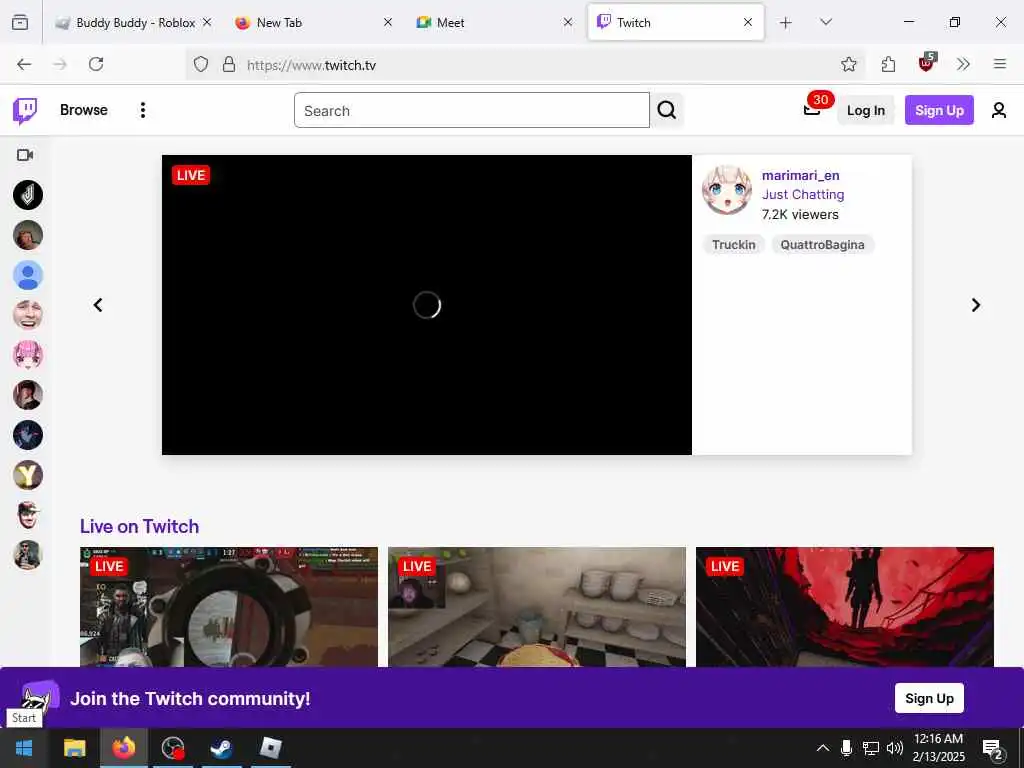This screenshot has width=1024, height=768.
Task: Click the QuattroBagina tag
Action: [822, 244]
